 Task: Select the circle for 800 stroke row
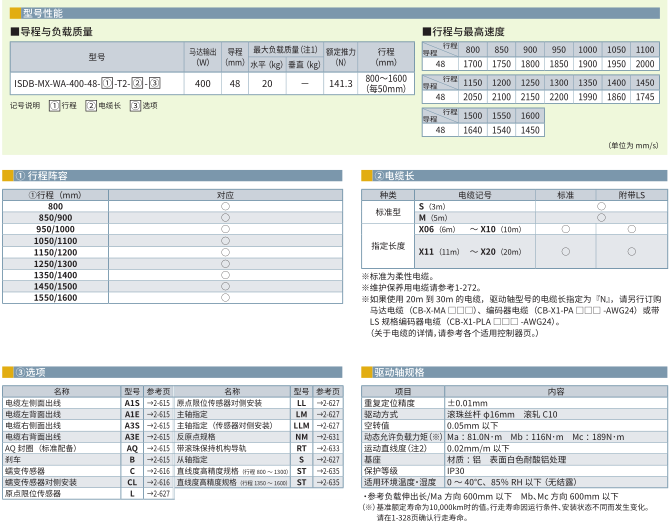point(225,205)
